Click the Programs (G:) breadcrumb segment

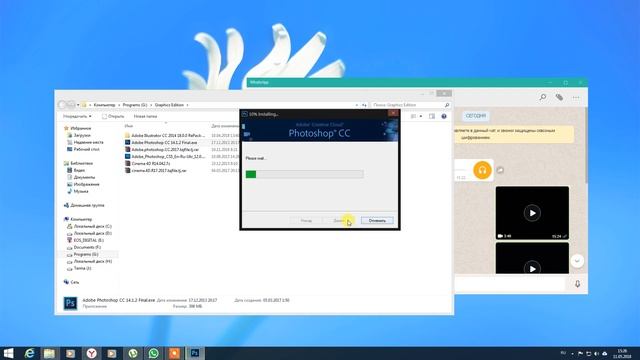coord(135,105)
